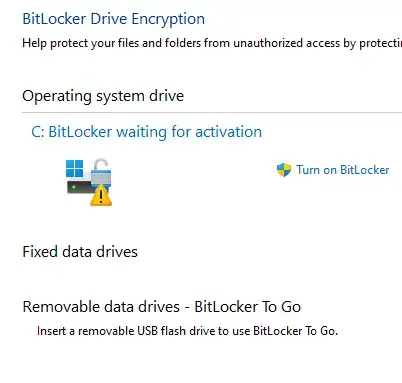
Task: Click the open padlock on the C: drive icon
Action: coord(101,171)
